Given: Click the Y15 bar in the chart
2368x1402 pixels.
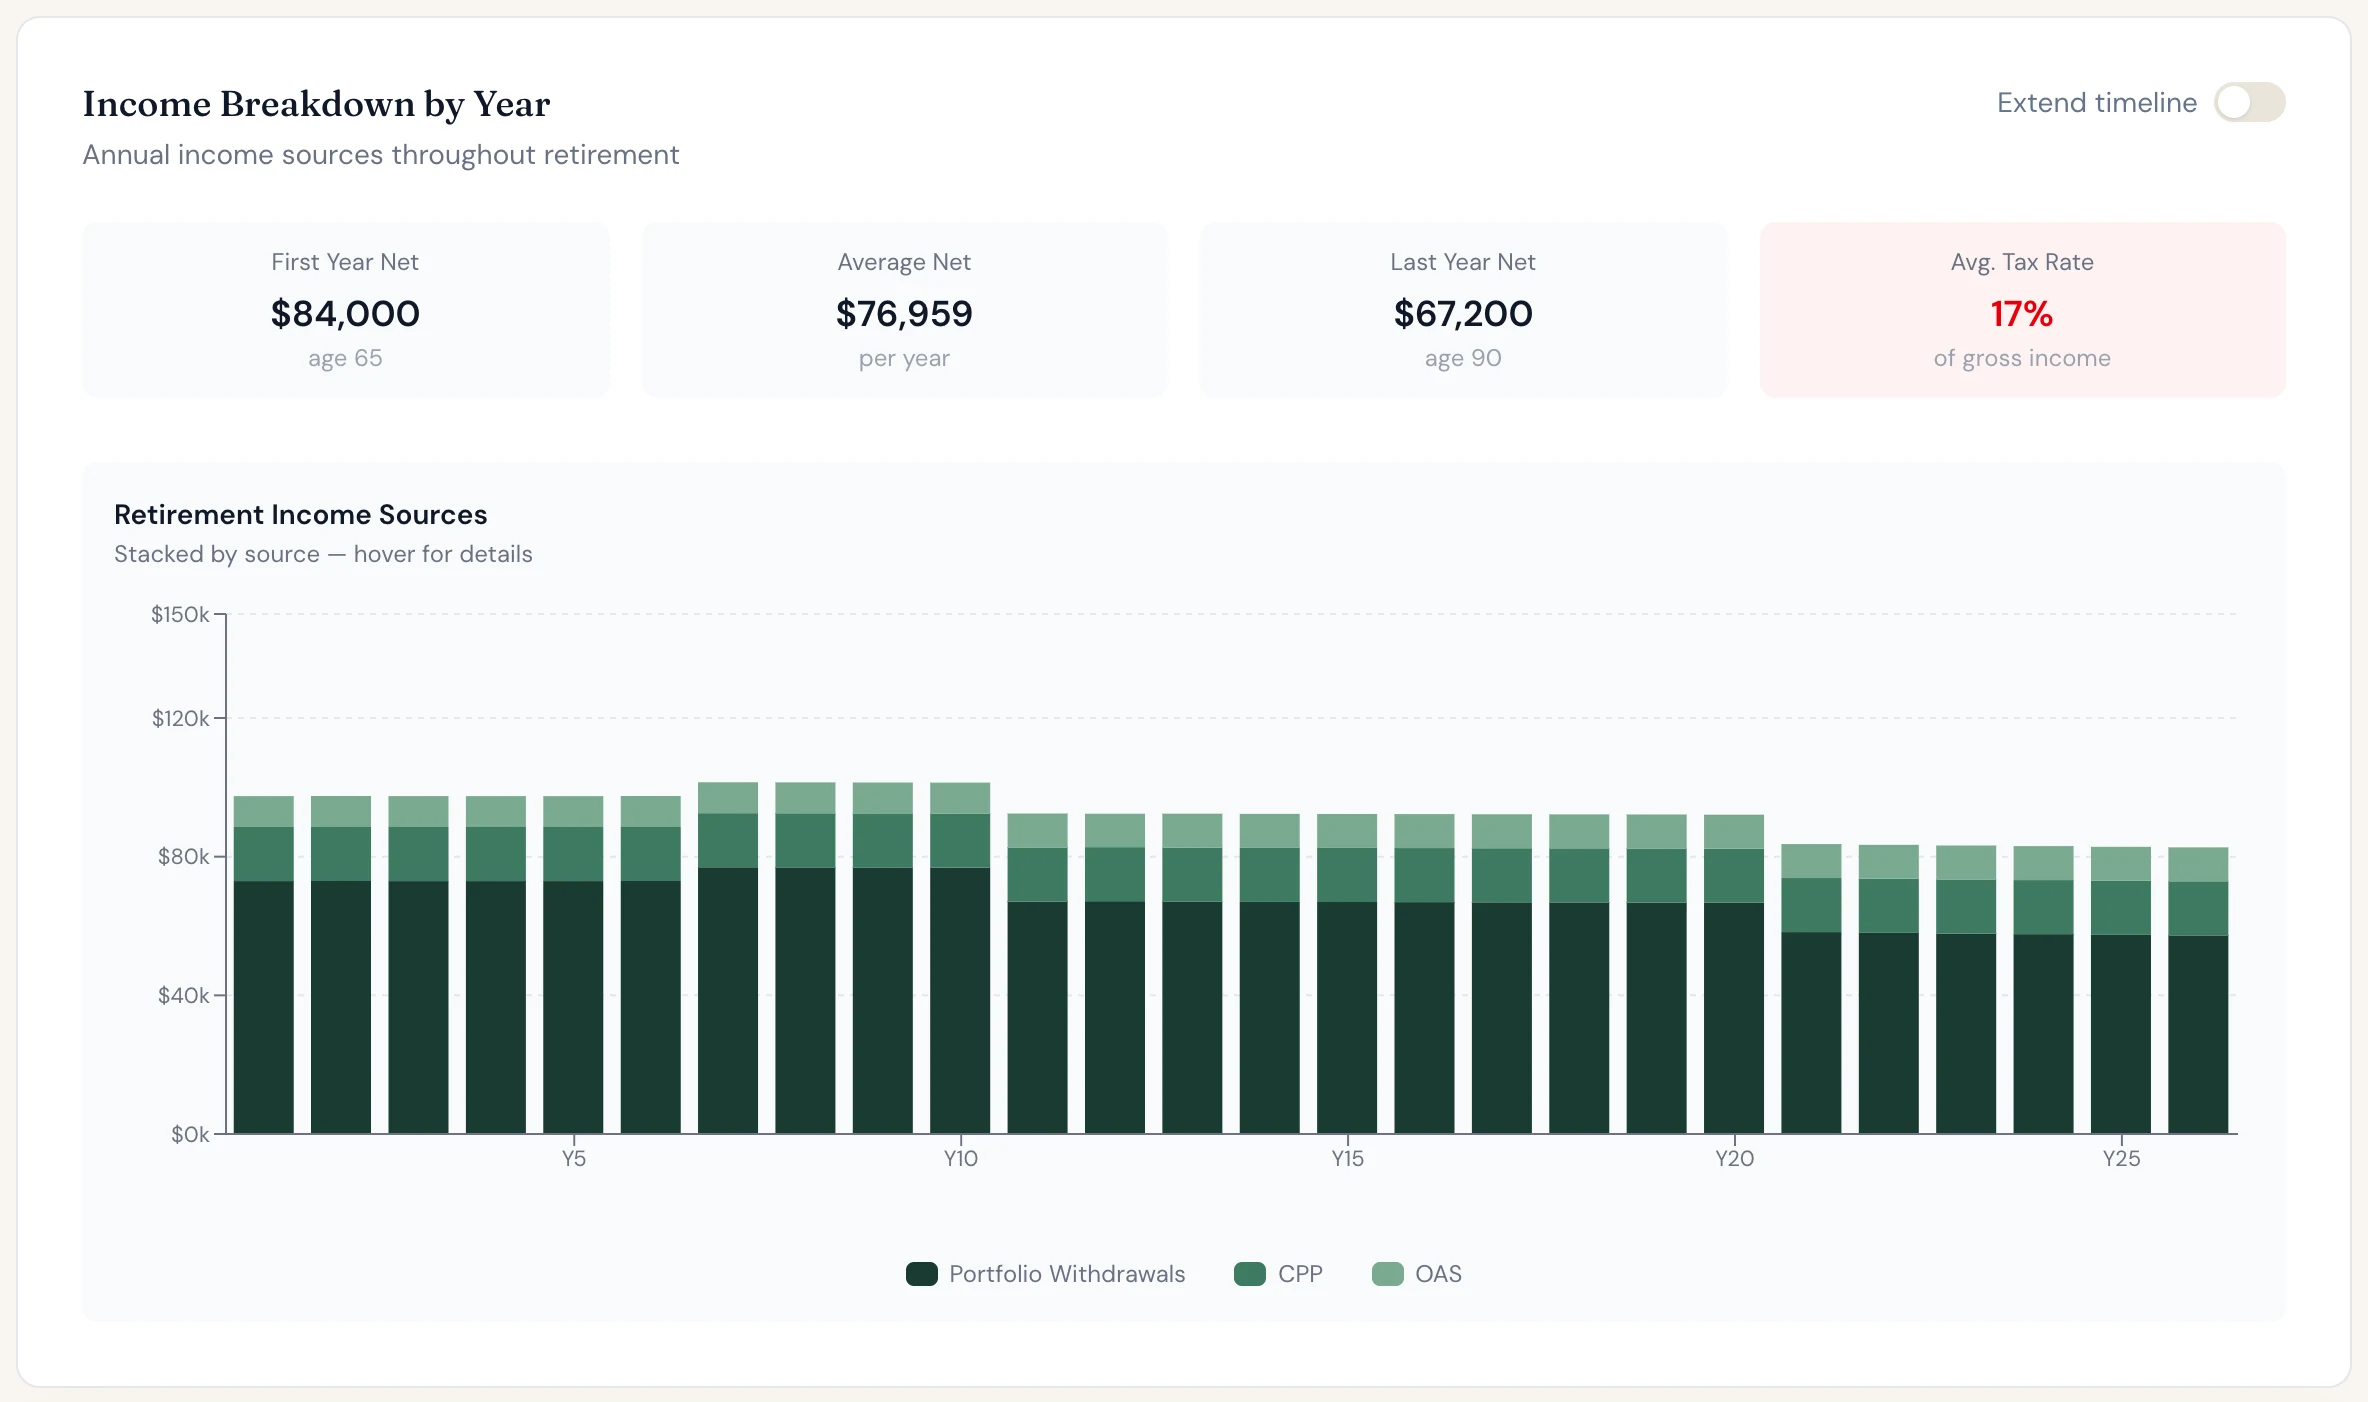Looking at the screenshot, I should point(1347,973).
